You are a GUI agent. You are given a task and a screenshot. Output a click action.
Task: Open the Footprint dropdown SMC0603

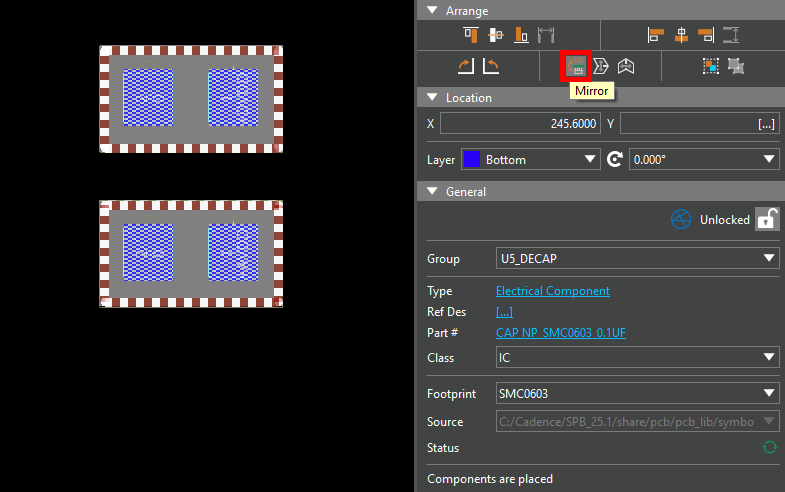pyautogui.click(x=637, y=393)
